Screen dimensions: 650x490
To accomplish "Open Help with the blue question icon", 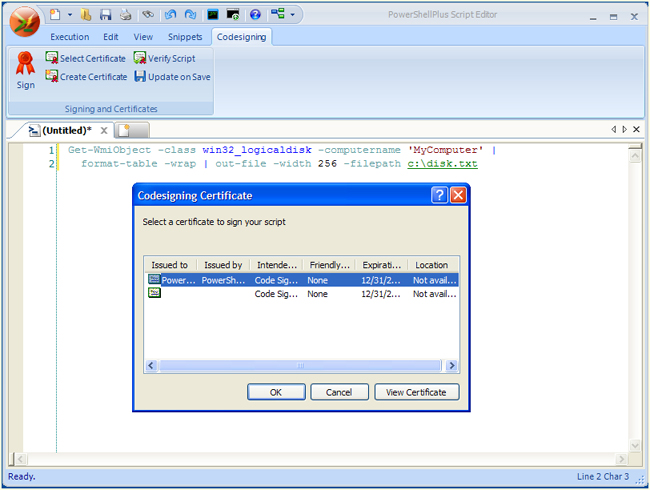I will [x=255, y=15].
